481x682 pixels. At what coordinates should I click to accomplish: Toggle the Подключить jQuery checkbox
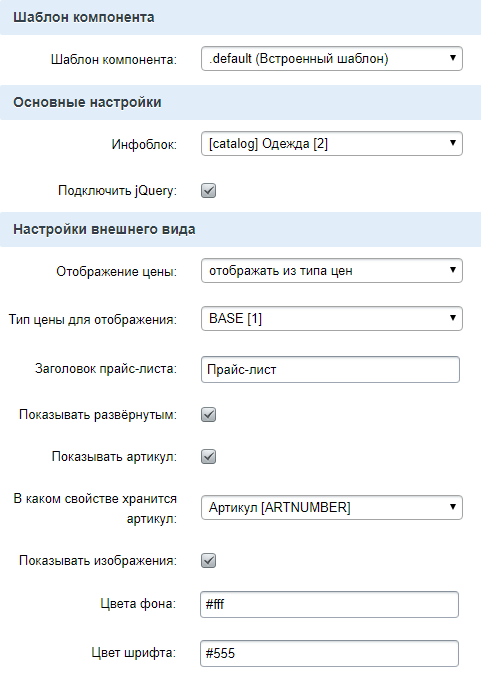point(209,191)
